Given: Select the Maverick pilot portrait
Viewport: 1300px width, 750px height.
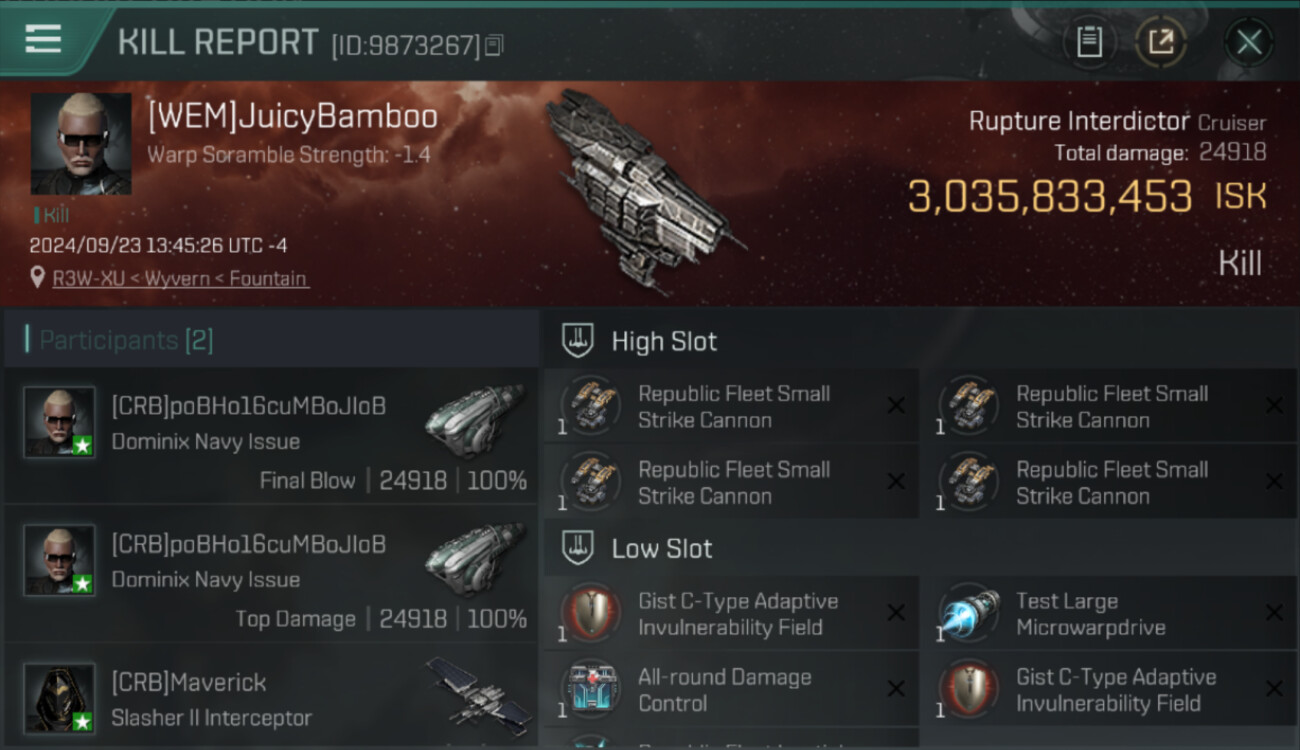Looking at the screenshot, I should click(x=59, y=698).
